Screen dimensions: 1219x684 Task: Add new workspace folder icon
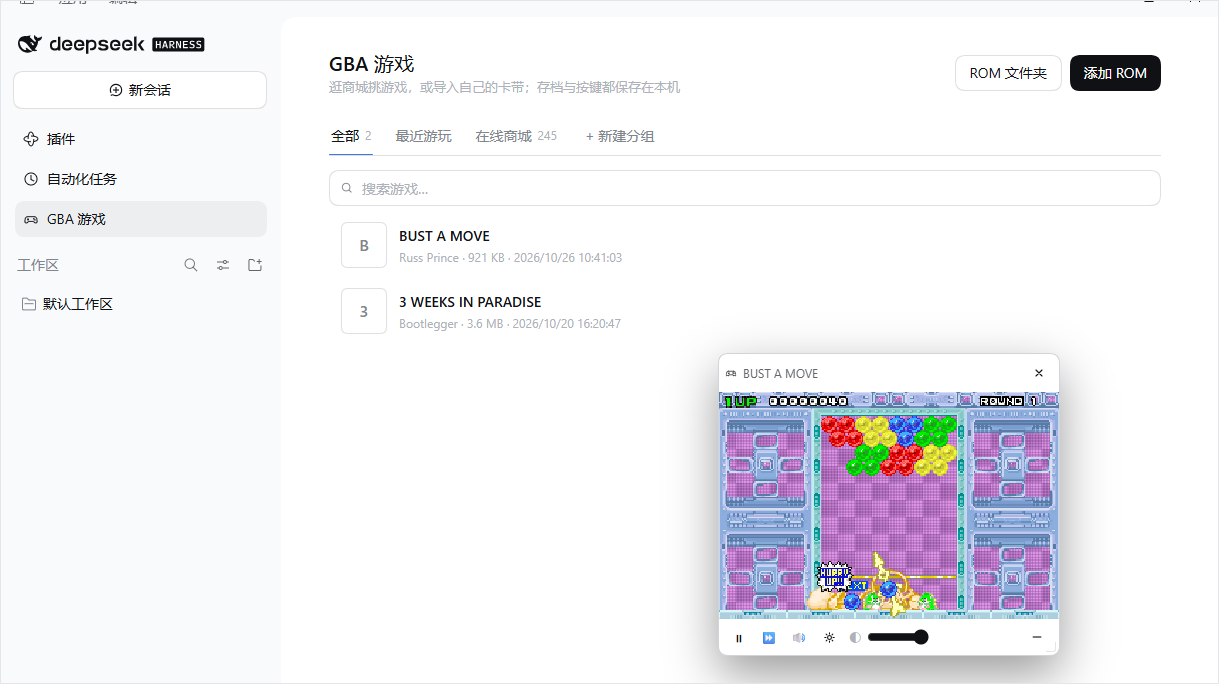click(x=255, y=265)
